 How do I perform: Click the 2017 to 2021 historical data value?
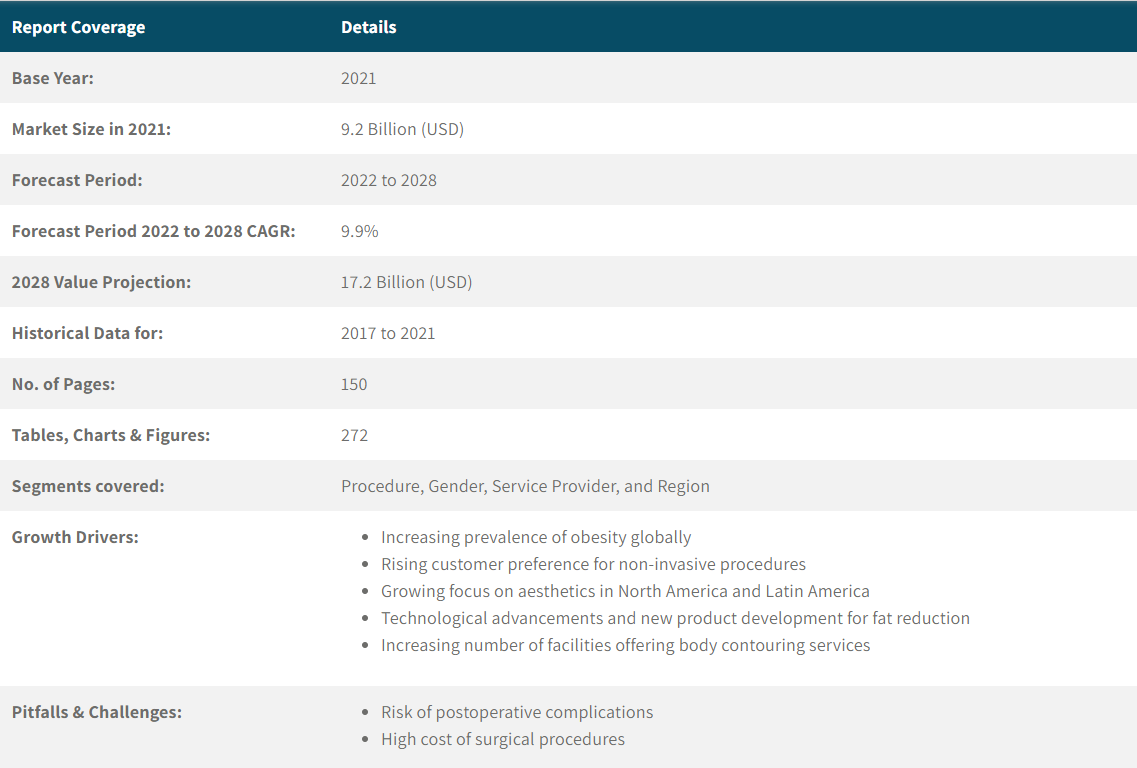tap(388, 333)
